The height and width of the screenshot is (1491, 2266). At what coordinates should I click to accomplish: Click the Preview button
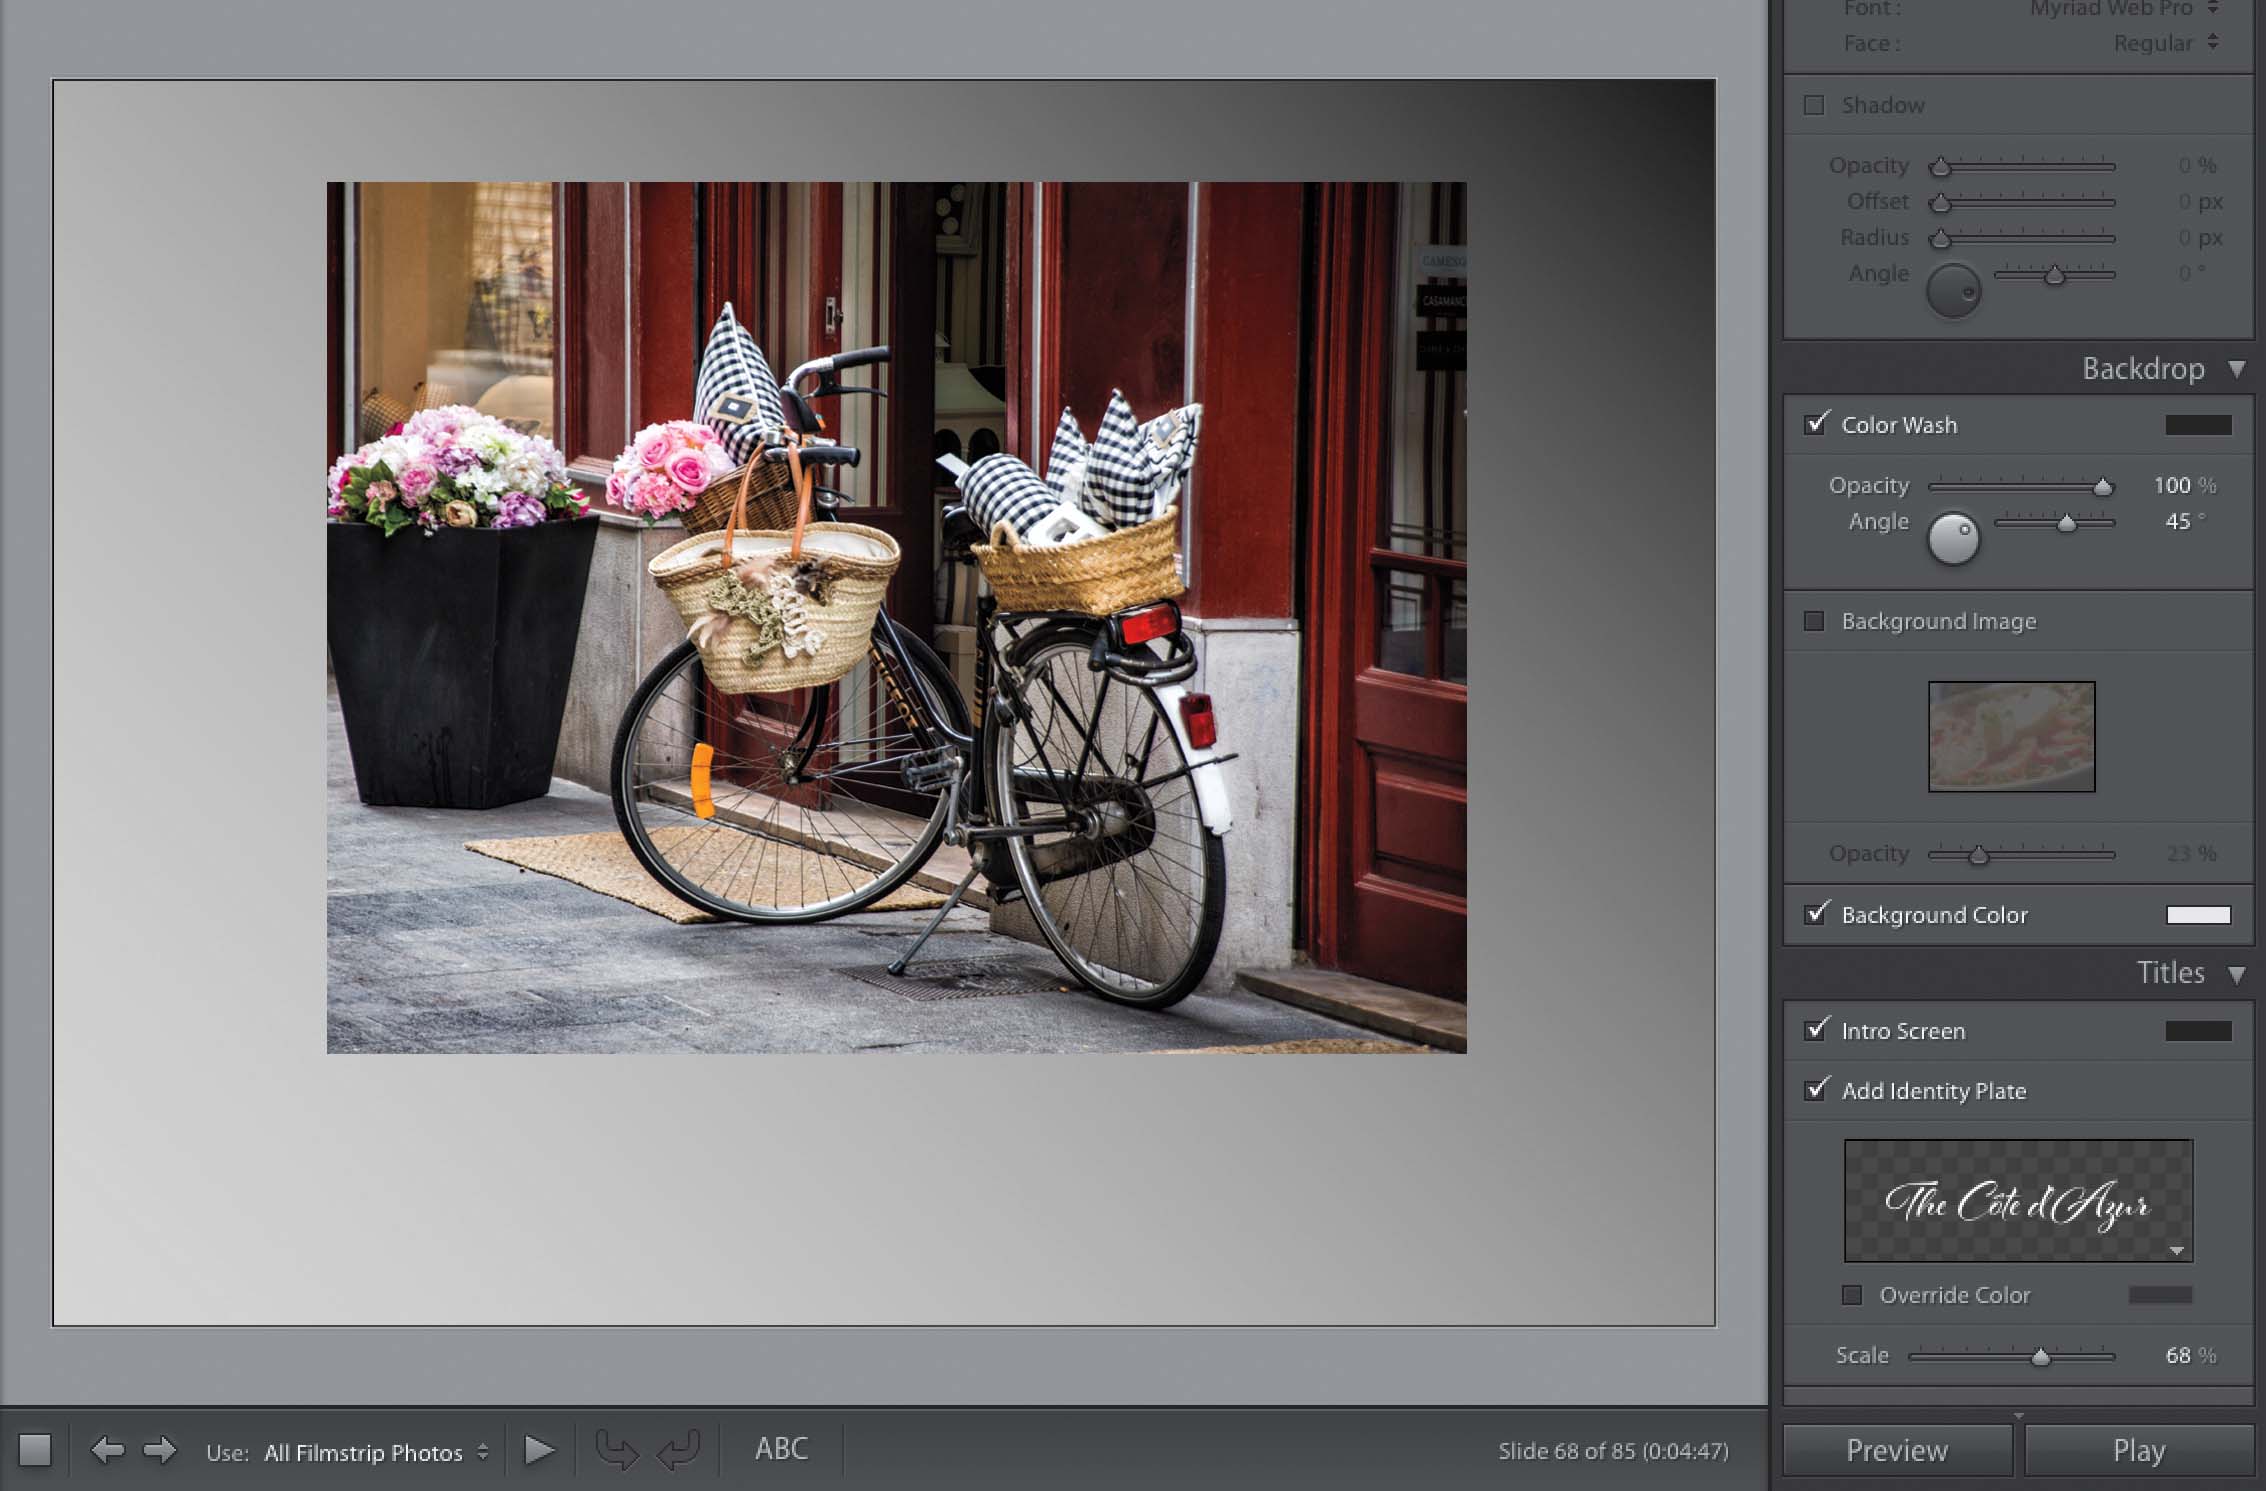coord(1896,1450)
